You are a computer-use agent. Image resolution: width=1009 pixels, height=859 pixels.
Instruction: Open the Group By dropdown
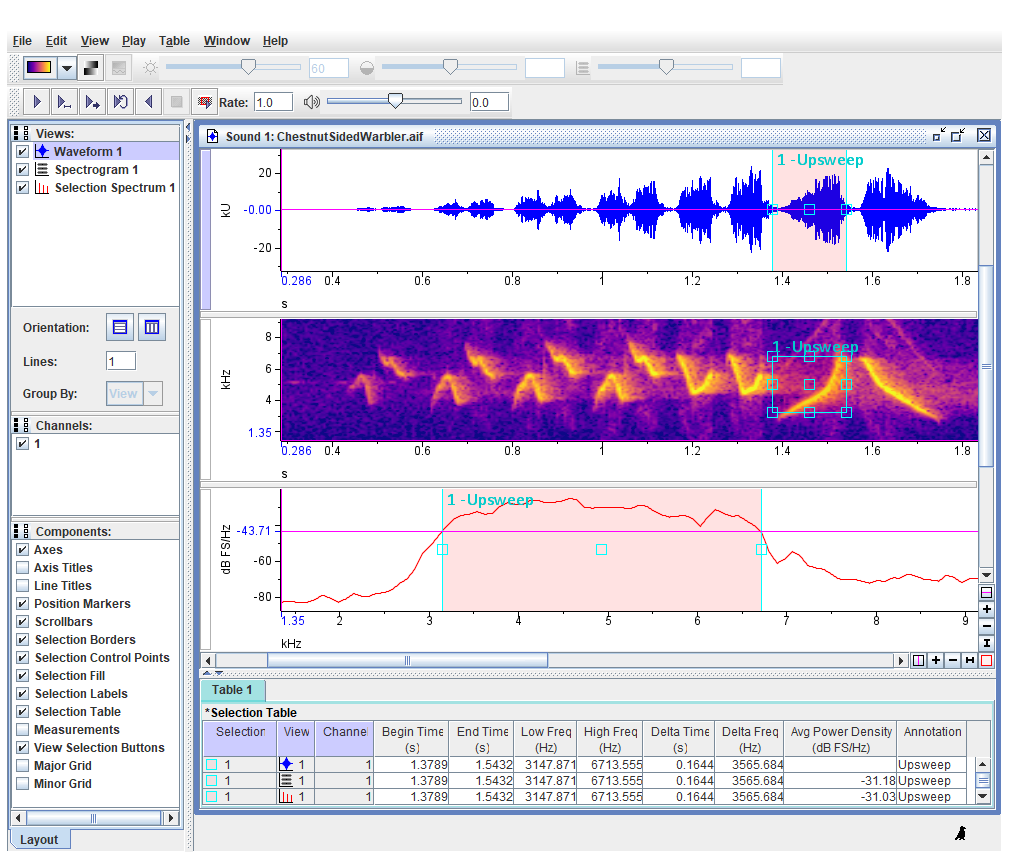153,393
